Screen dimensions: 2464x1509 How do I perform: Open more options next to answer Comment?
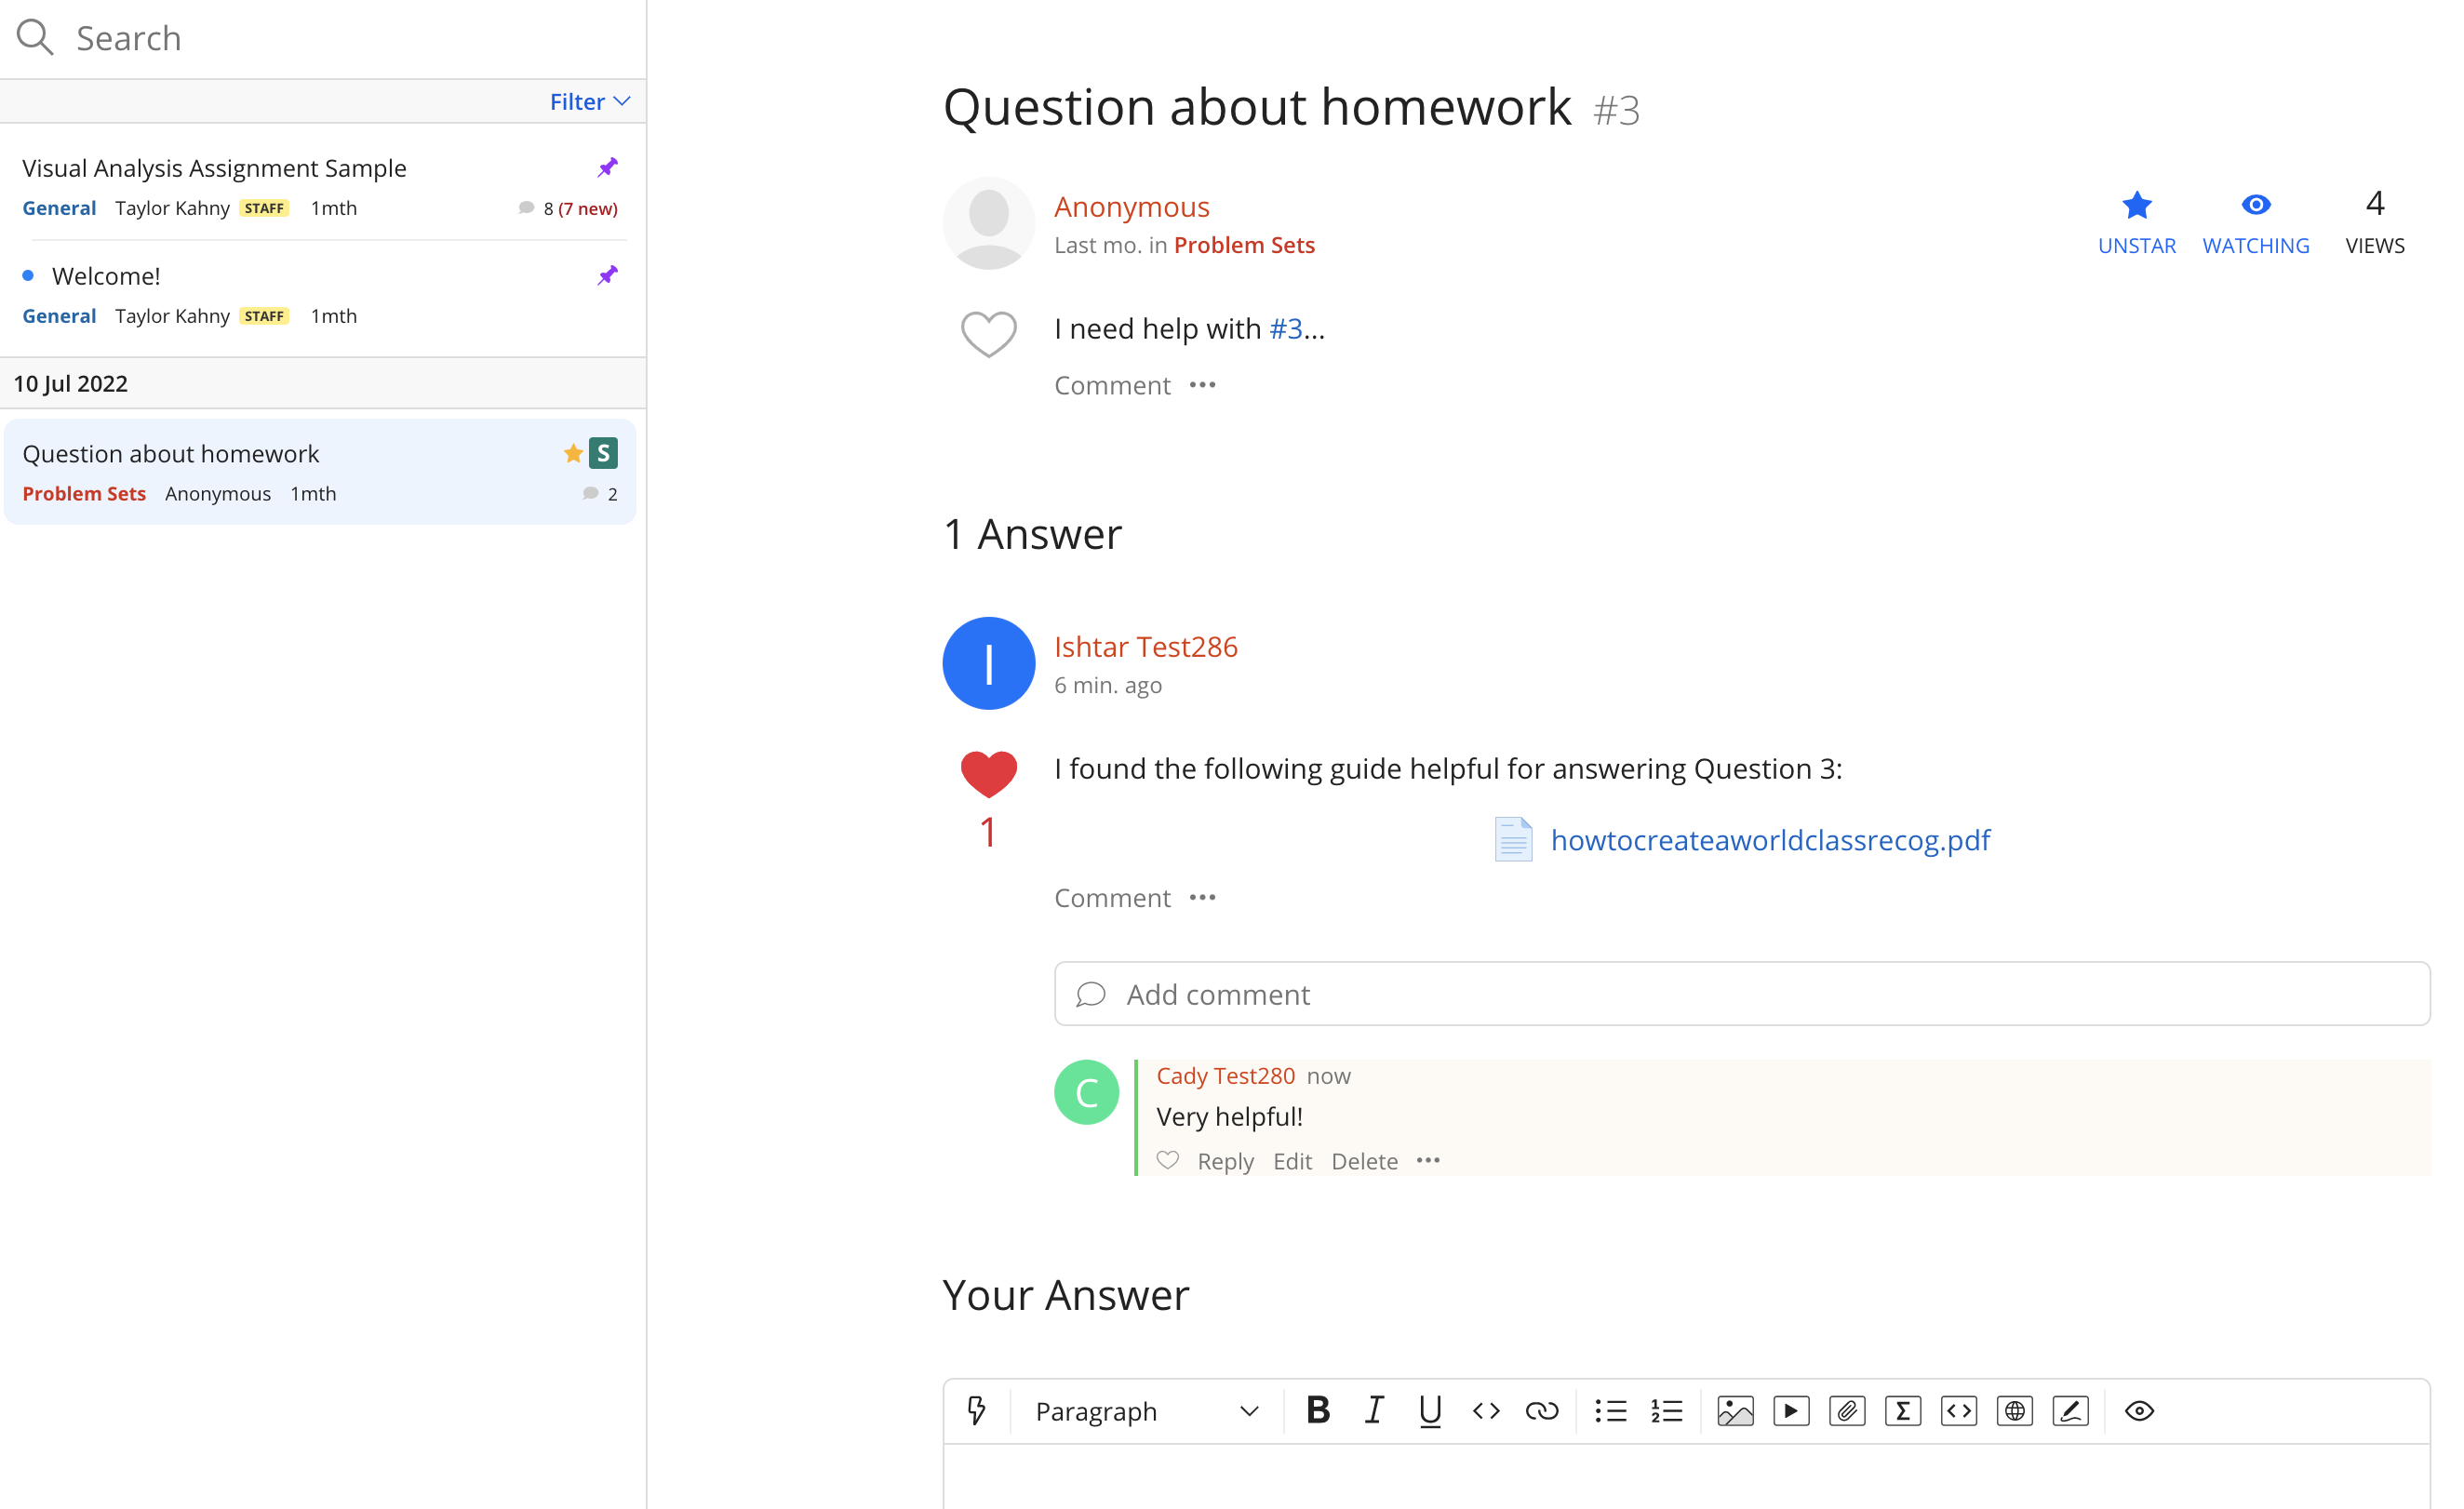click(1202, 897)
